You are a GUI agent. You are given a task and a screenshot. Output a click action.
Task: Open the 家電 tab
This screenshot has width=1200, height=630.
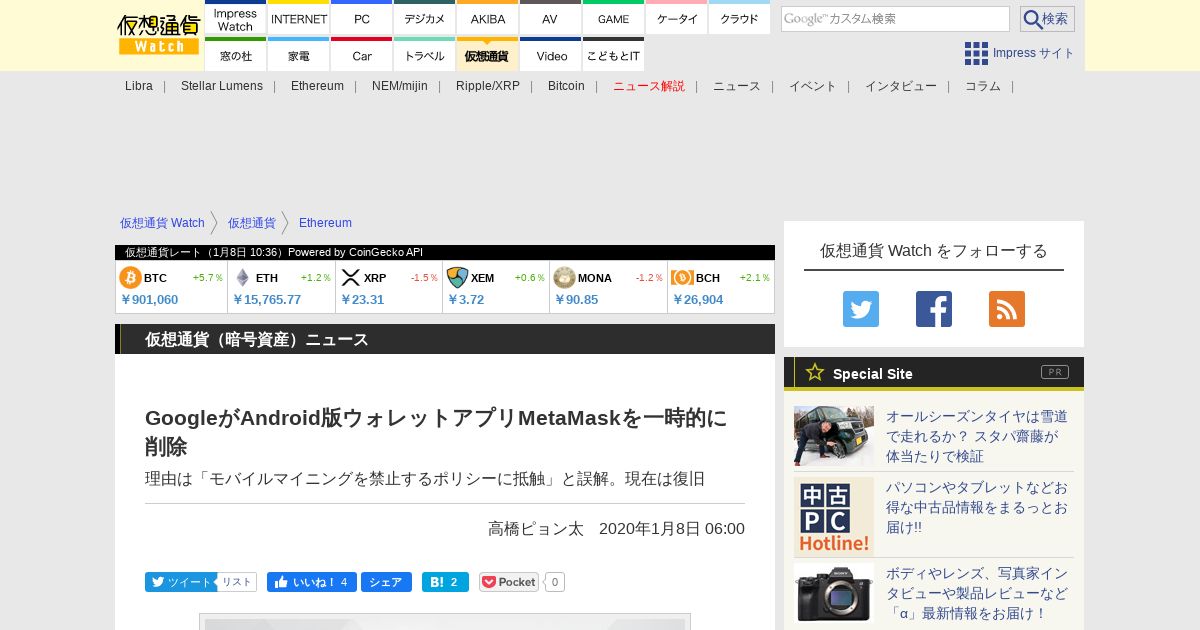point(299,55)
